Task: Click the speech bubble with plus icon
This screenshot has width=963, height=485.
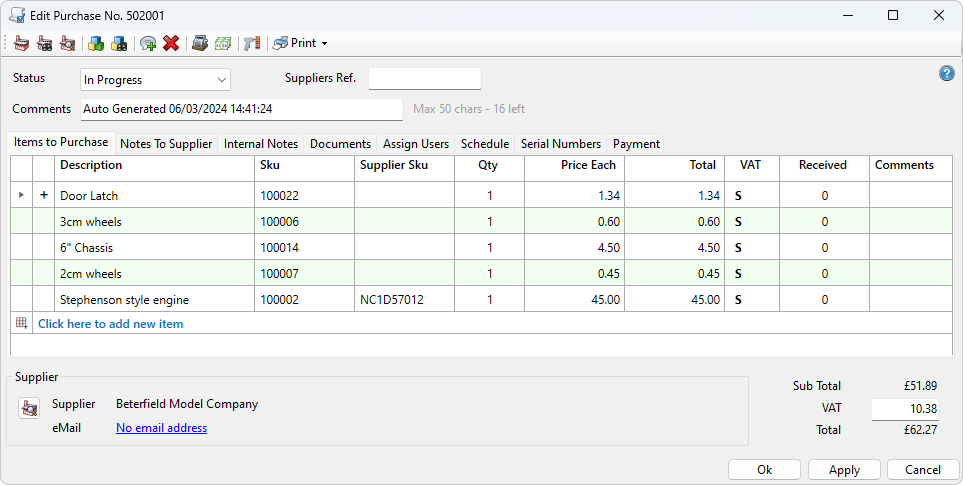Action: coord(148,43)
